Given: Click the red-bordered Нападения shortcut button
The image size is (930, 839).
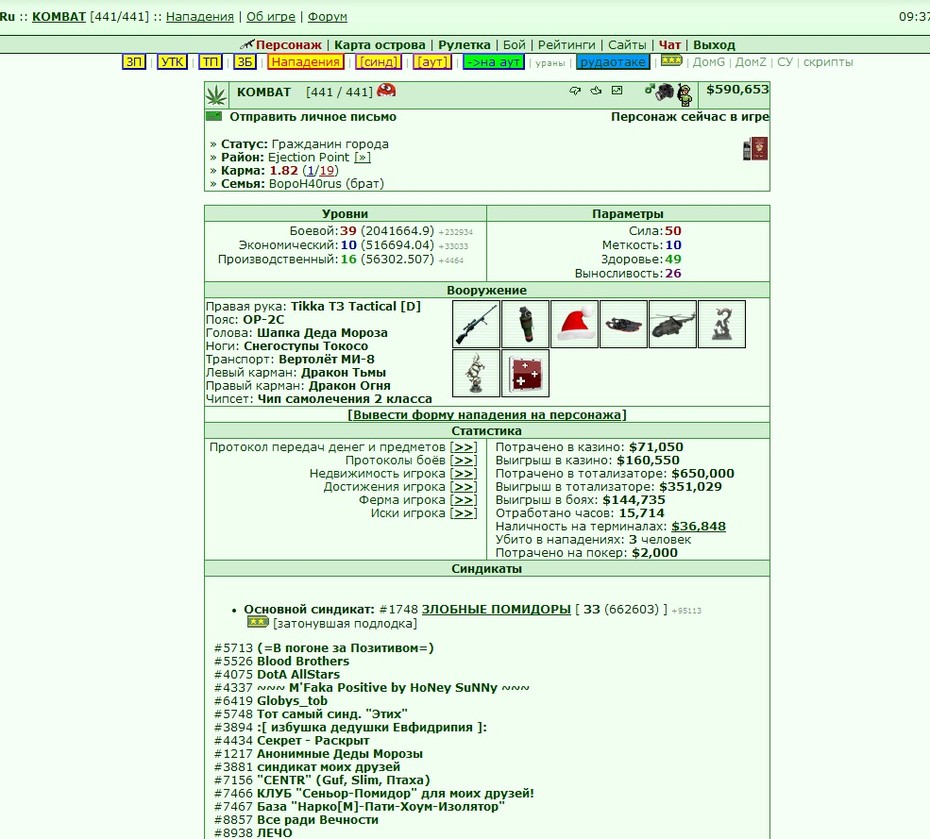Looking at the screenshot, I should [x=305, y=62].
